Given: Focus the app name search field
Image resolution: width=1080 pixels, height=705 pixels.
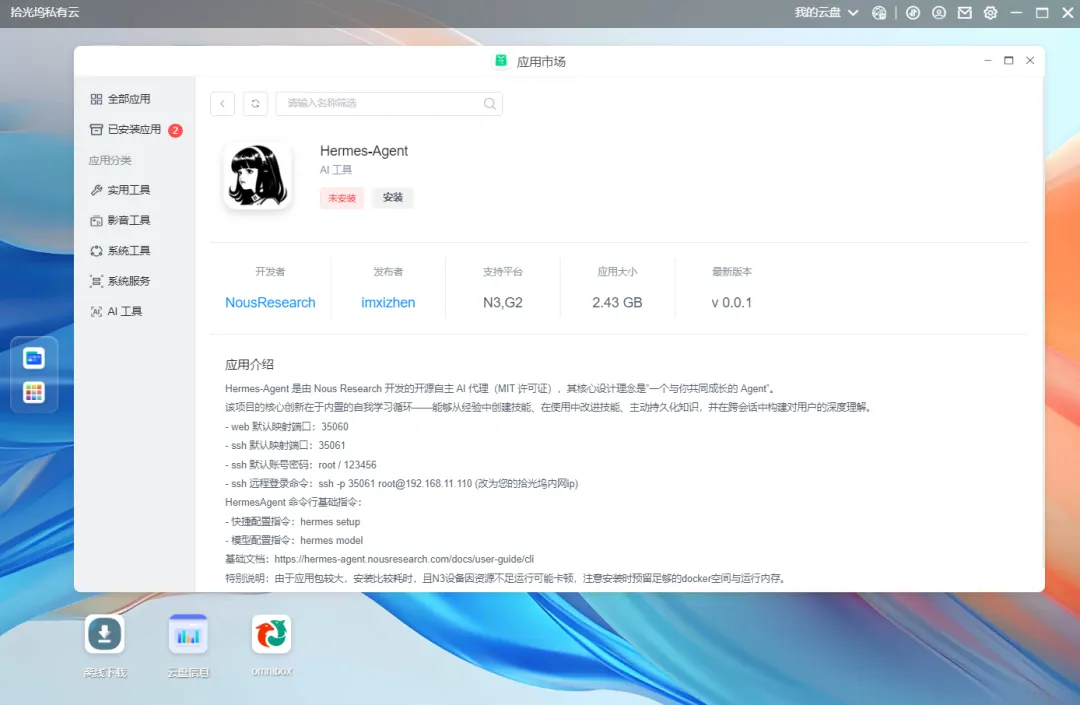Looking at the screenshot, I should [x=388, y=103].
